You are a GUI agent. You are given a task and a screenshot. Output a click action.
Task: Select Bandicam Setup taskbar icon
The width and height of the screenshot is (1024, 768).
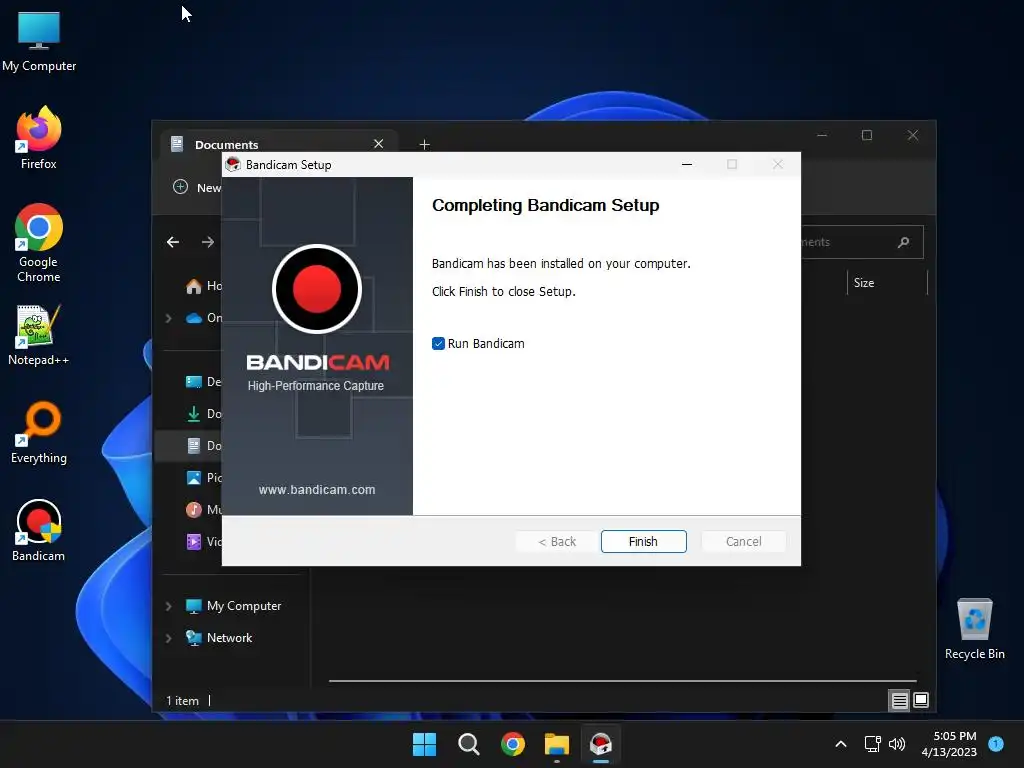point(601,744)
